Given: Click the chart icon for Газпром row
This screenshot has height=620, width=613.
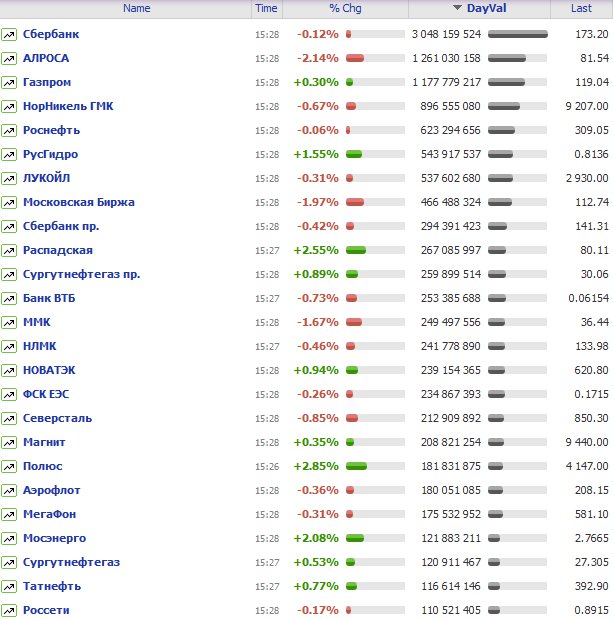Looking at the screenshot, I should (9, 82).
